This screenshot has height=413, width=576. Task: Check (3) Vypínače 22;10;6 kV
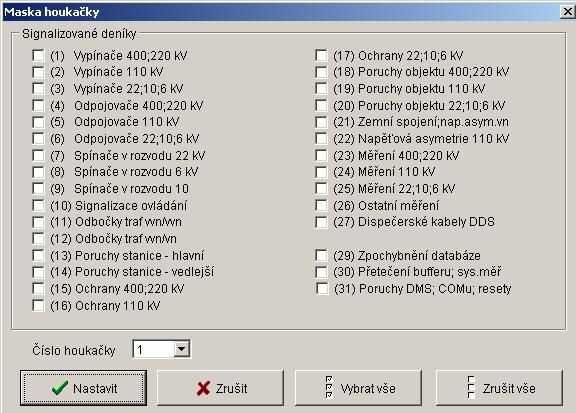(x=38, y=89)
